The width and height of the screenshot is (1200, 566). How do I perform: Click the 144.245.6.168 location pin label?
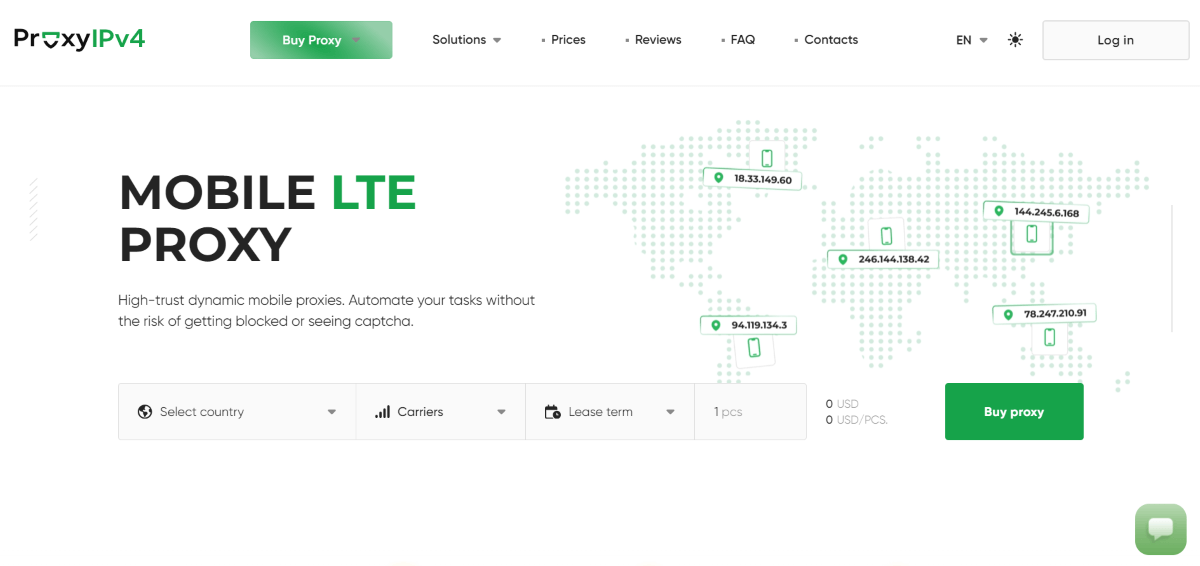[x=1037, y=212]
